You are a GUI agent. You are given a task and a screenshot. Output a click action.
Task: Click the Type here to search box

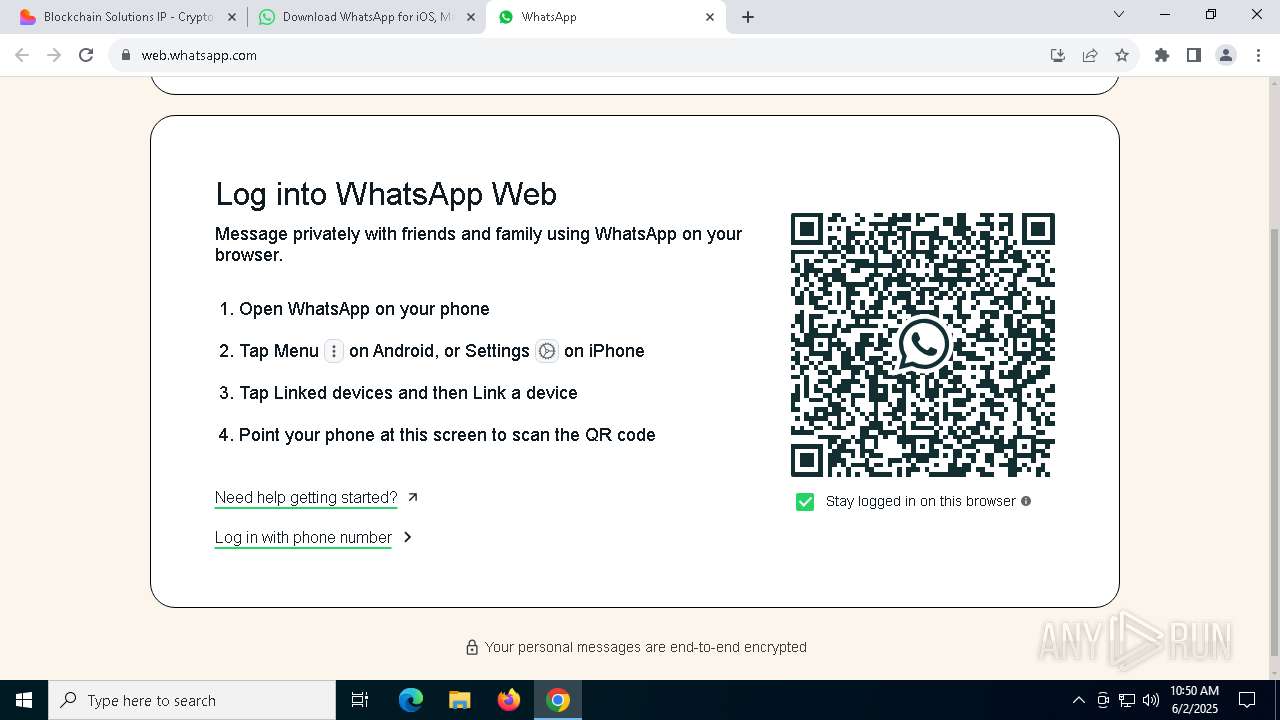192,700
